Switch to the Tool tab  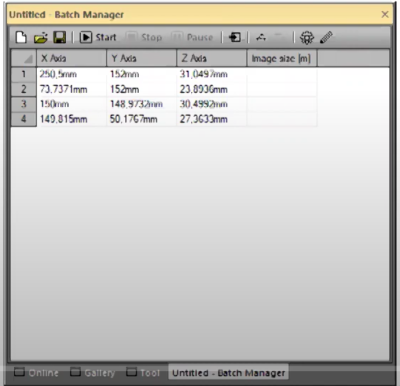[143, 372]
